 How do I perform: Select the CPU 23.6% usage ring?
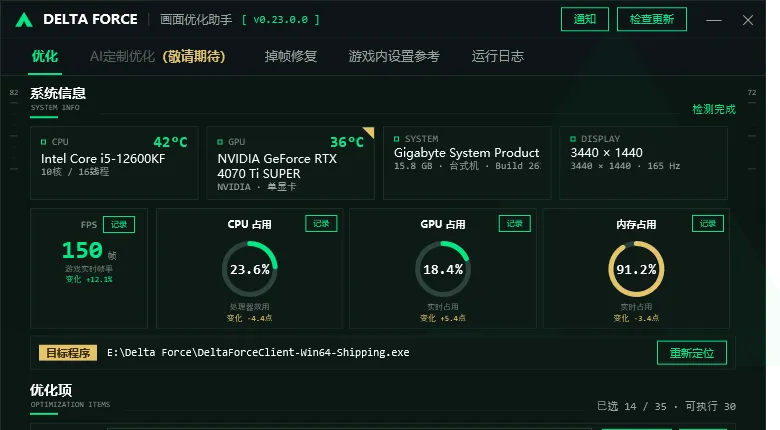click(250, 269)
